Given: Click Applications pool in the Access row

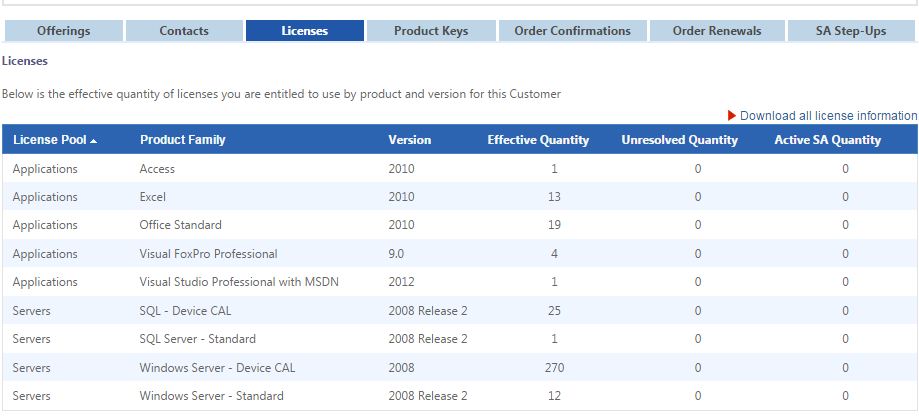Looking at the screenshot, I should [45, 169].
